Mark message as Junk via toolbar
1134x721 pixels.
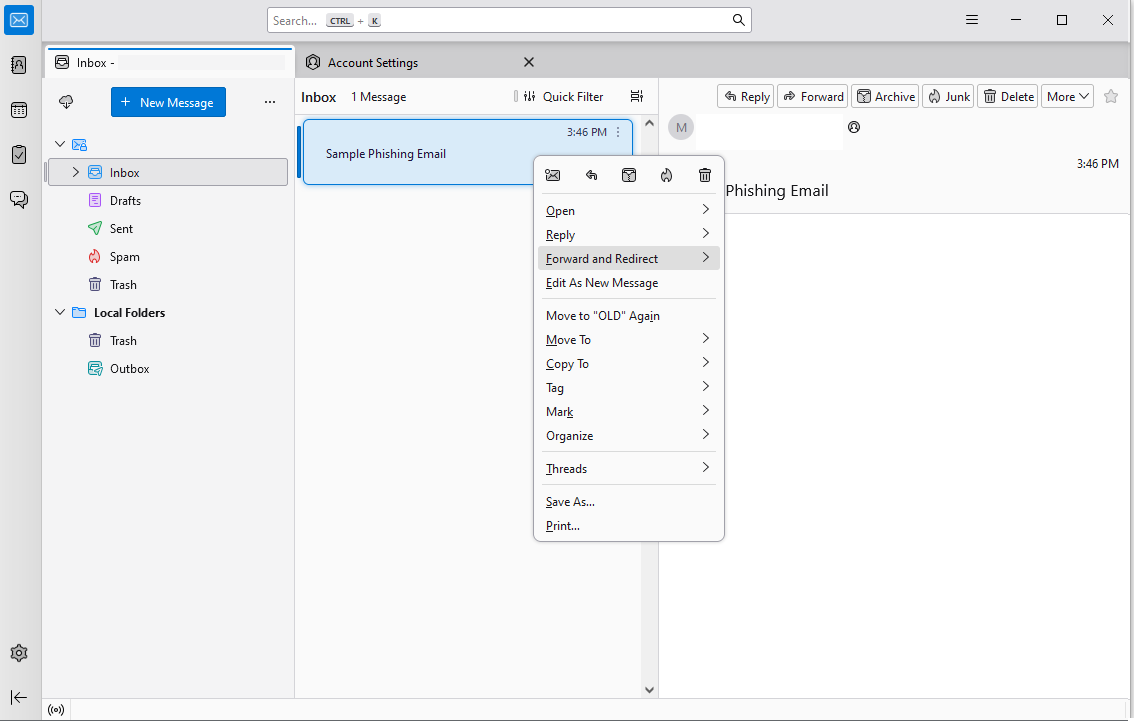(x=949, y=96)
